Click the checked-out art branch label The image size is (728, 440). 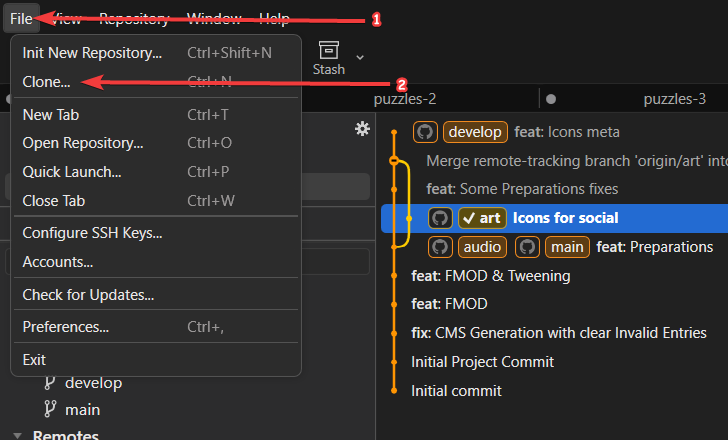[481, 218]
